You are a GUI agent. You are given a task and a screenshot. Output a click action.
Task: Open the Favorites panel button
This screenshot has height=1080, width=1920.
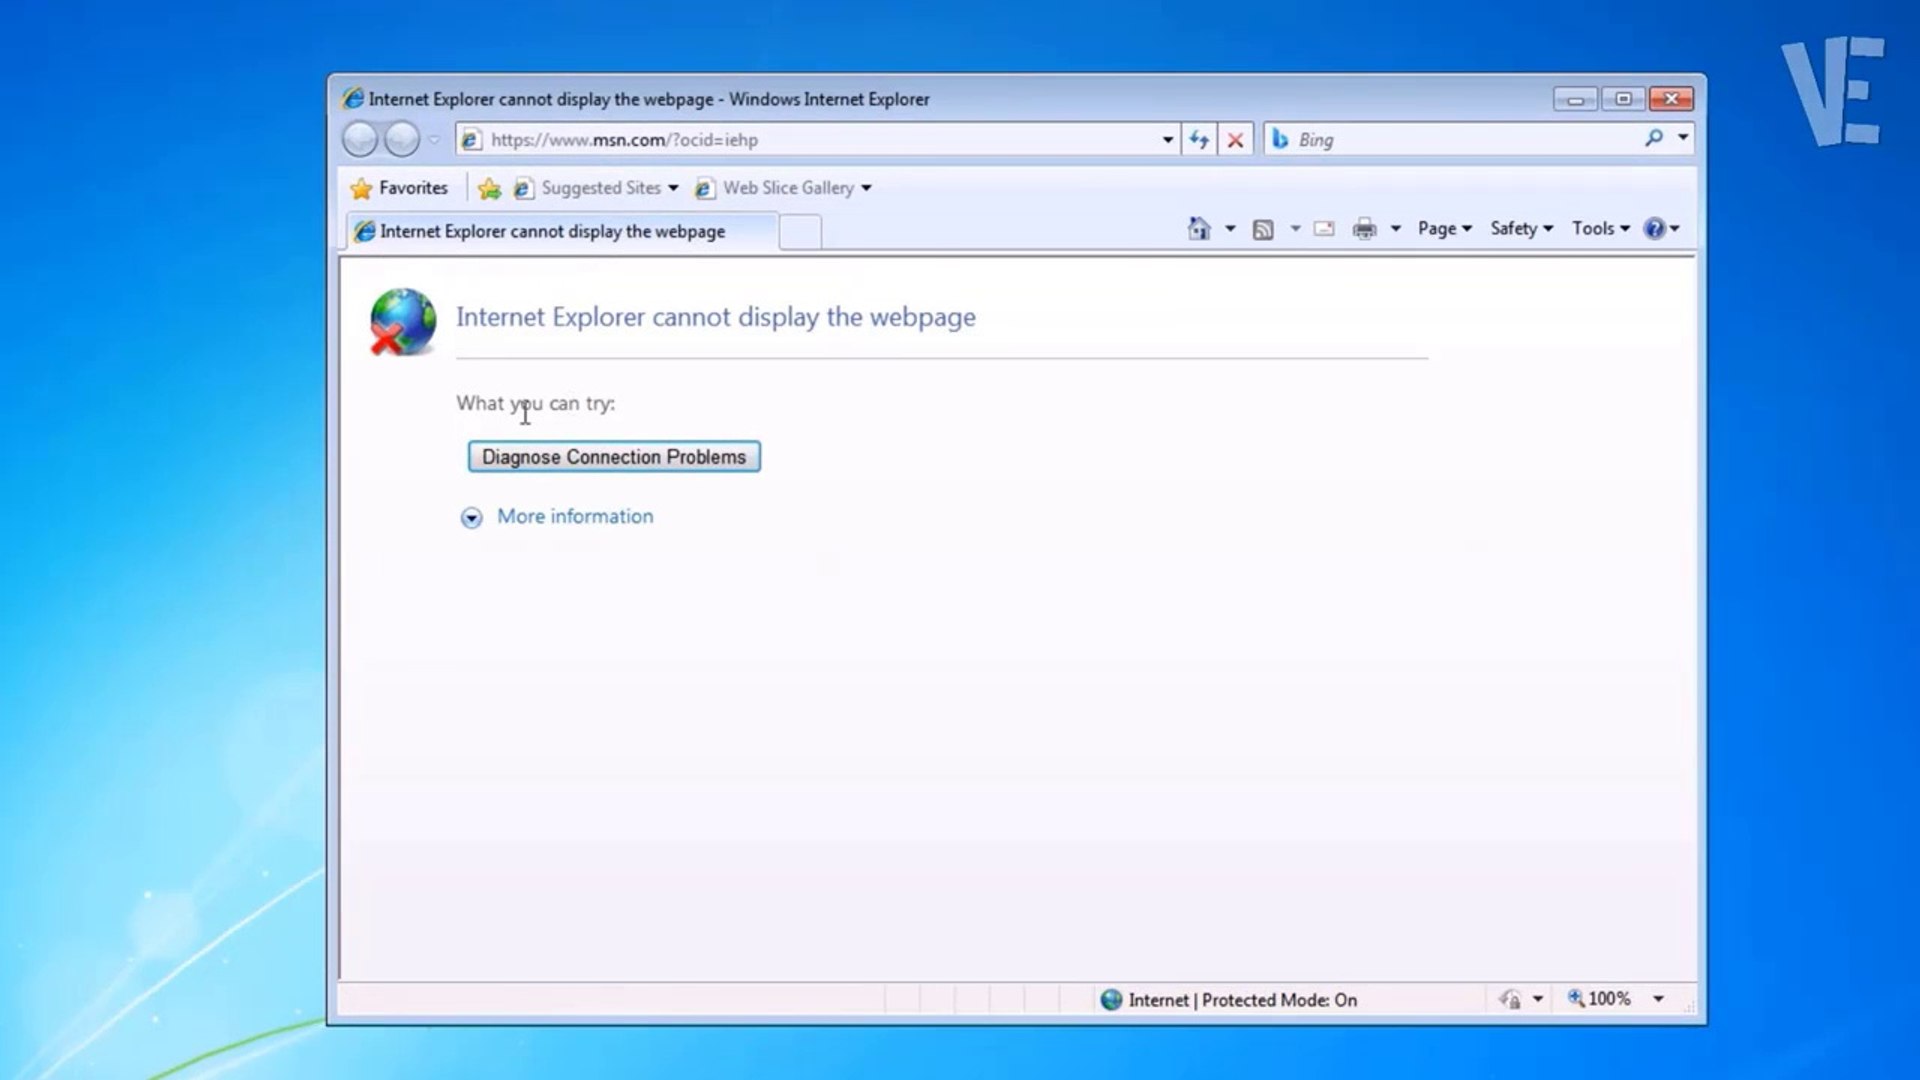point(399,188)
